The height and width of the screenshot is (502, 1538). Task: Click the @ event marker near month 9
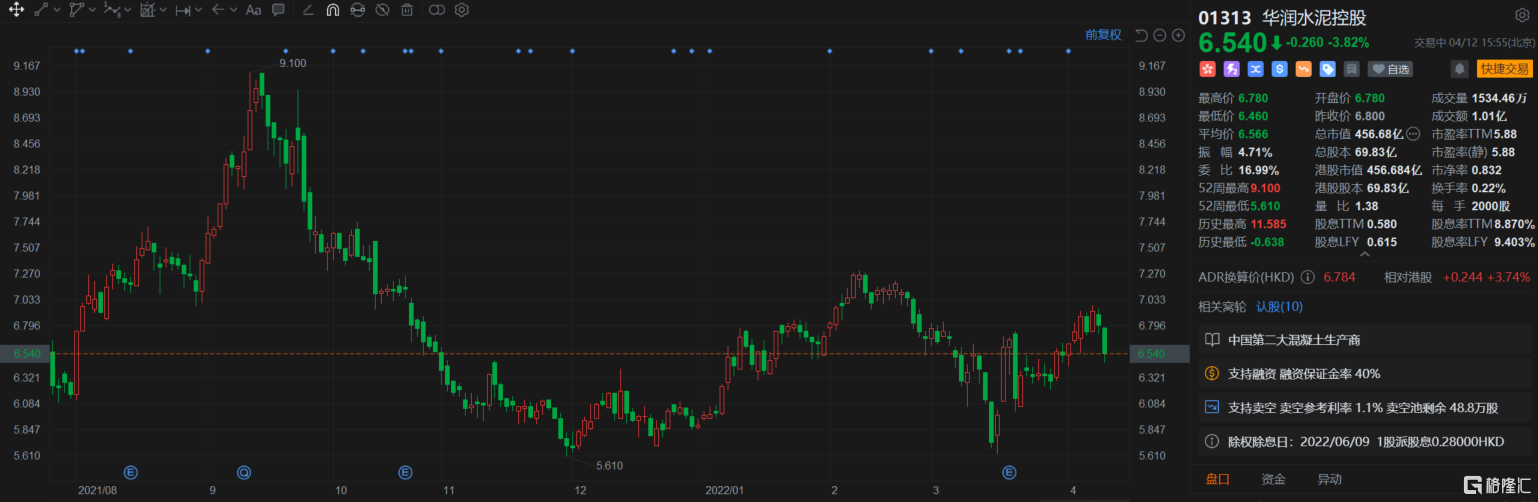click(x=243, y=472)
